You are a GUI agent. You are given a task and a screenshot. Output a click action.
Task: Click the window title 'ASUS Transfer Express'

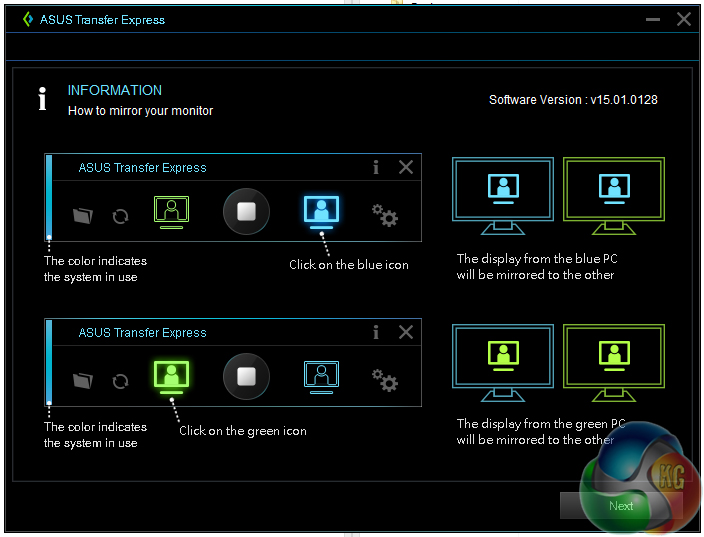102,20
